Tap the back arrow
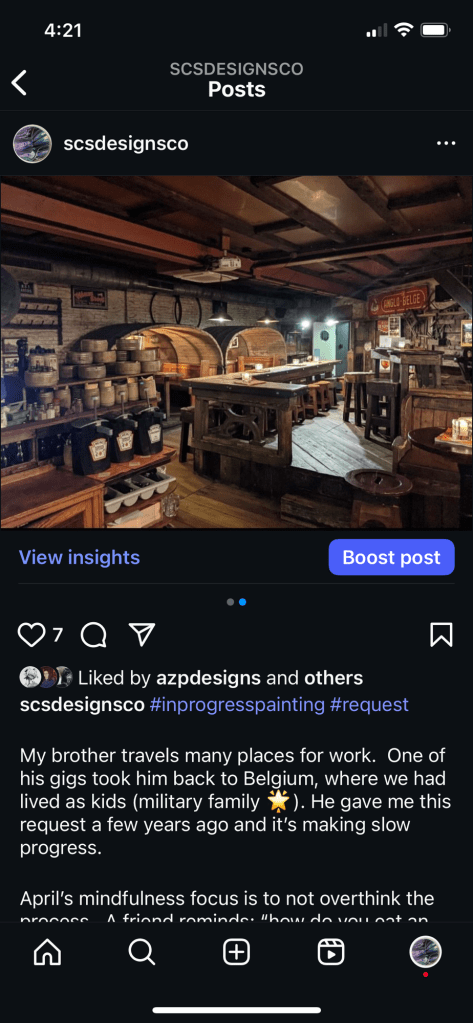 point(20,83)
